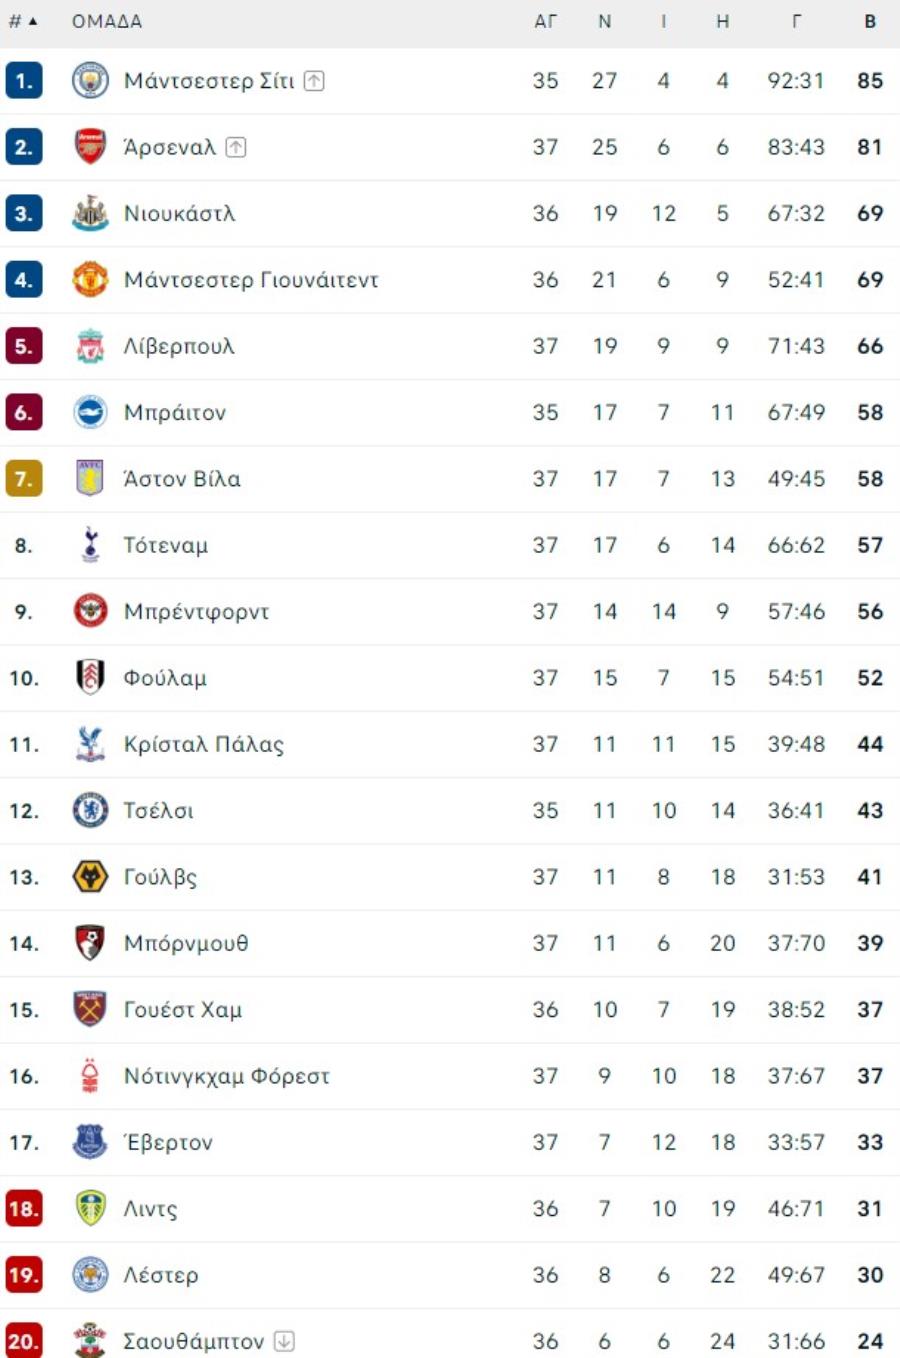Select the Λέστερ table row name

pos(161,1275)
